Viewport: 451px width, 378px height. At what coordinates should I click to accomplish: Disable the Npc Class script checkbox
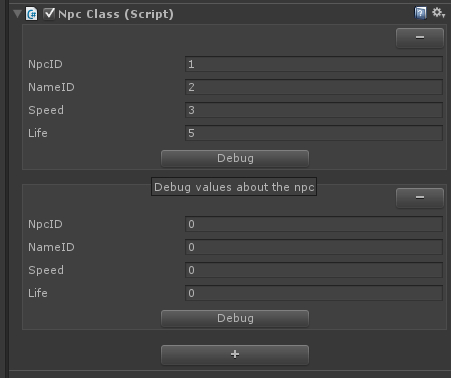49,14
